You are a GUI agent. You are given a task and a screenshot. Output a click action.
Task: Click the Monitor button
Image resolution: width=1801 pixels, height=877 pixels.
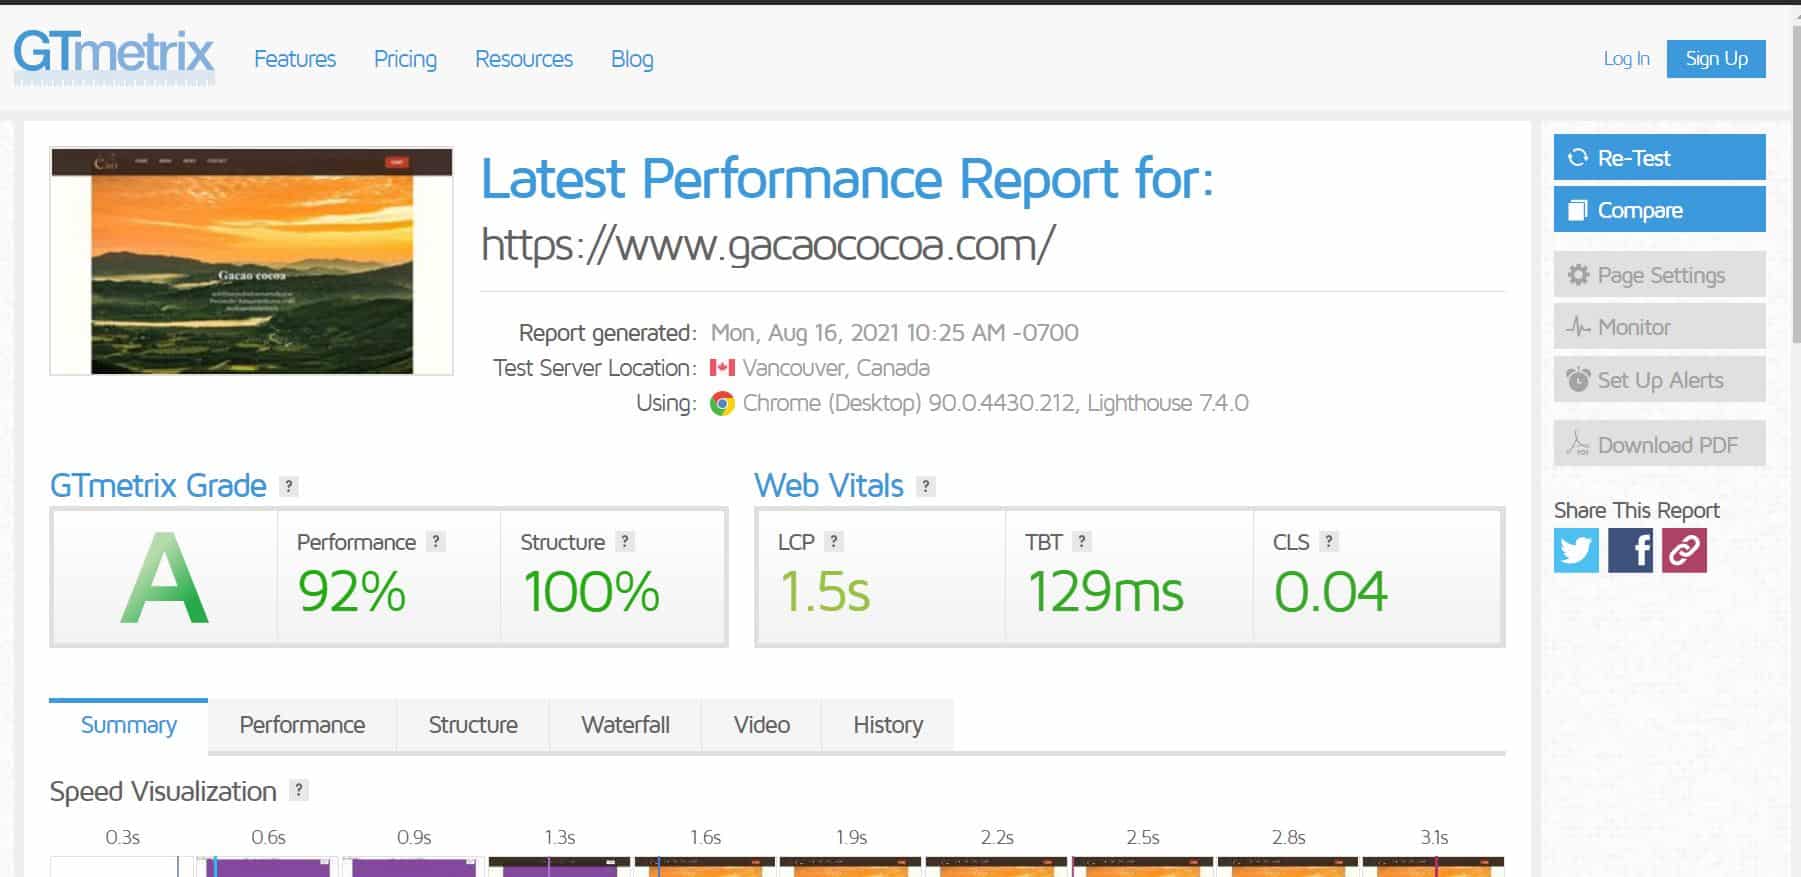pyautogui.click(x=1659, y=327)
